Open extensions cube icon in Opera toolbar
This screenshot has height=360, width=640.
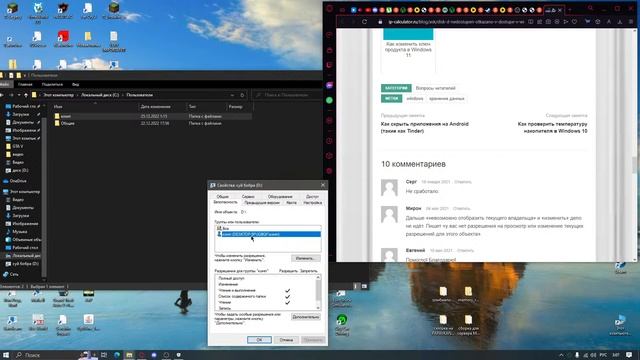point(598,22)
